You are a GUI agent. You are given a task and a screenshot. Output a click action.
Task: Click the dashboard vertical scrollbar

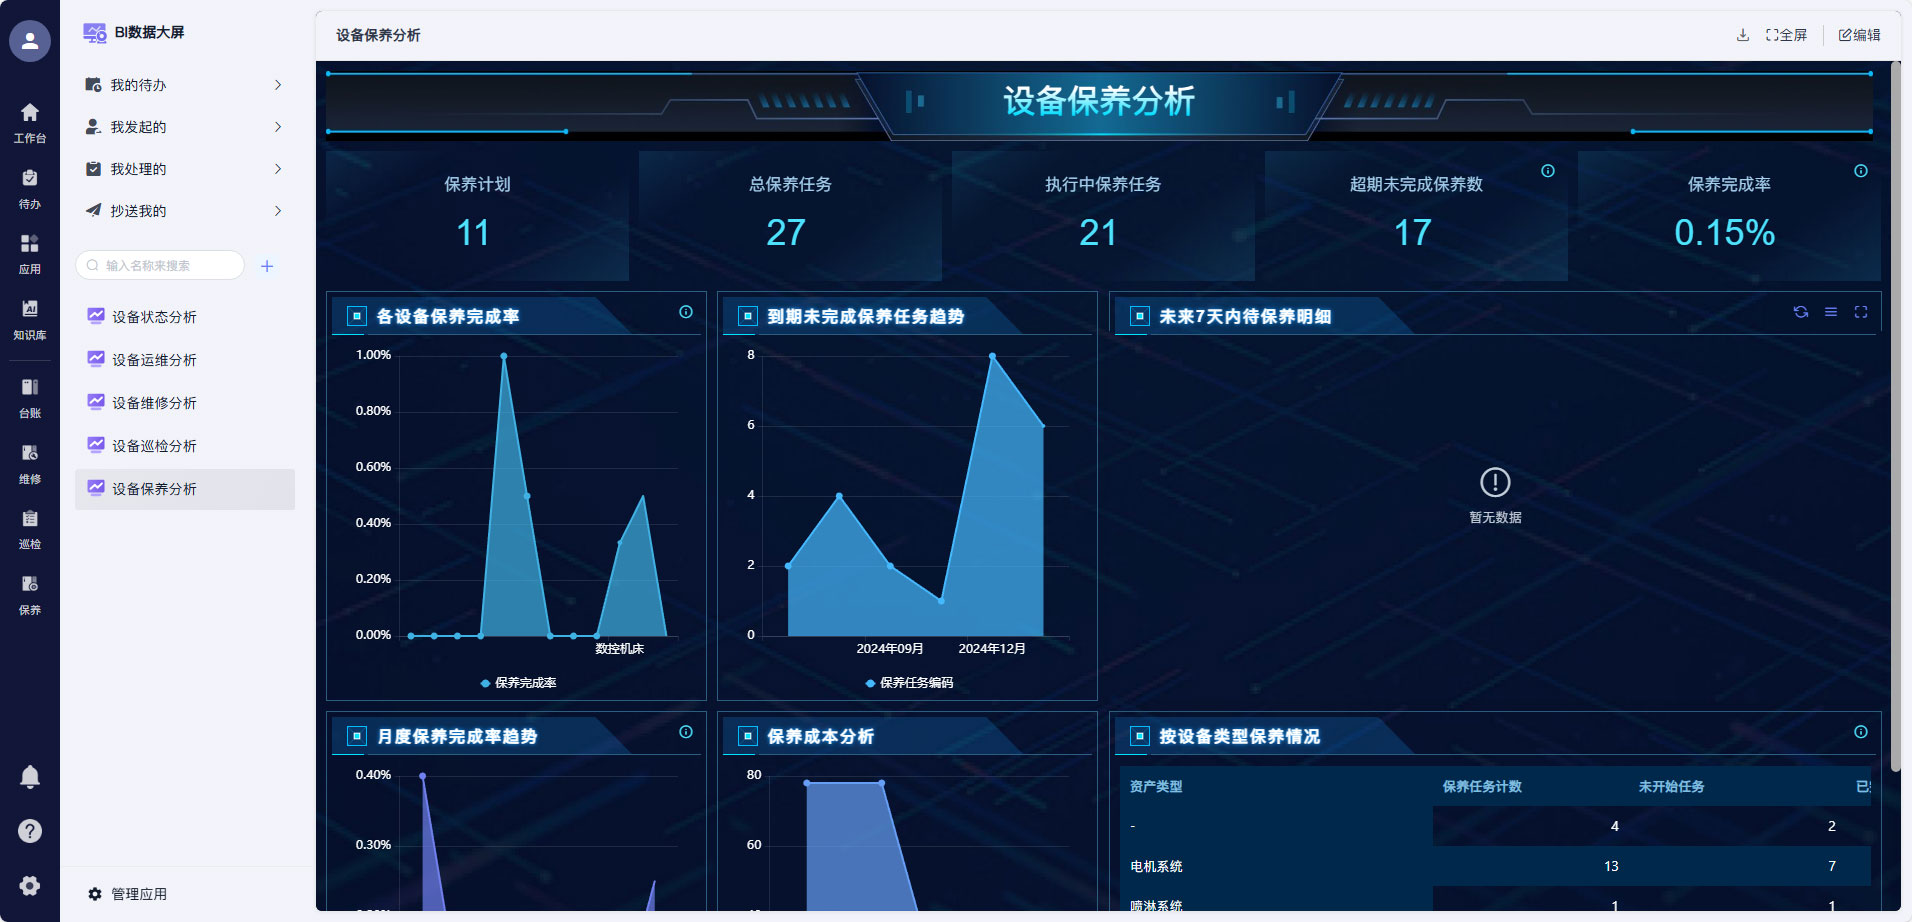1895,400
